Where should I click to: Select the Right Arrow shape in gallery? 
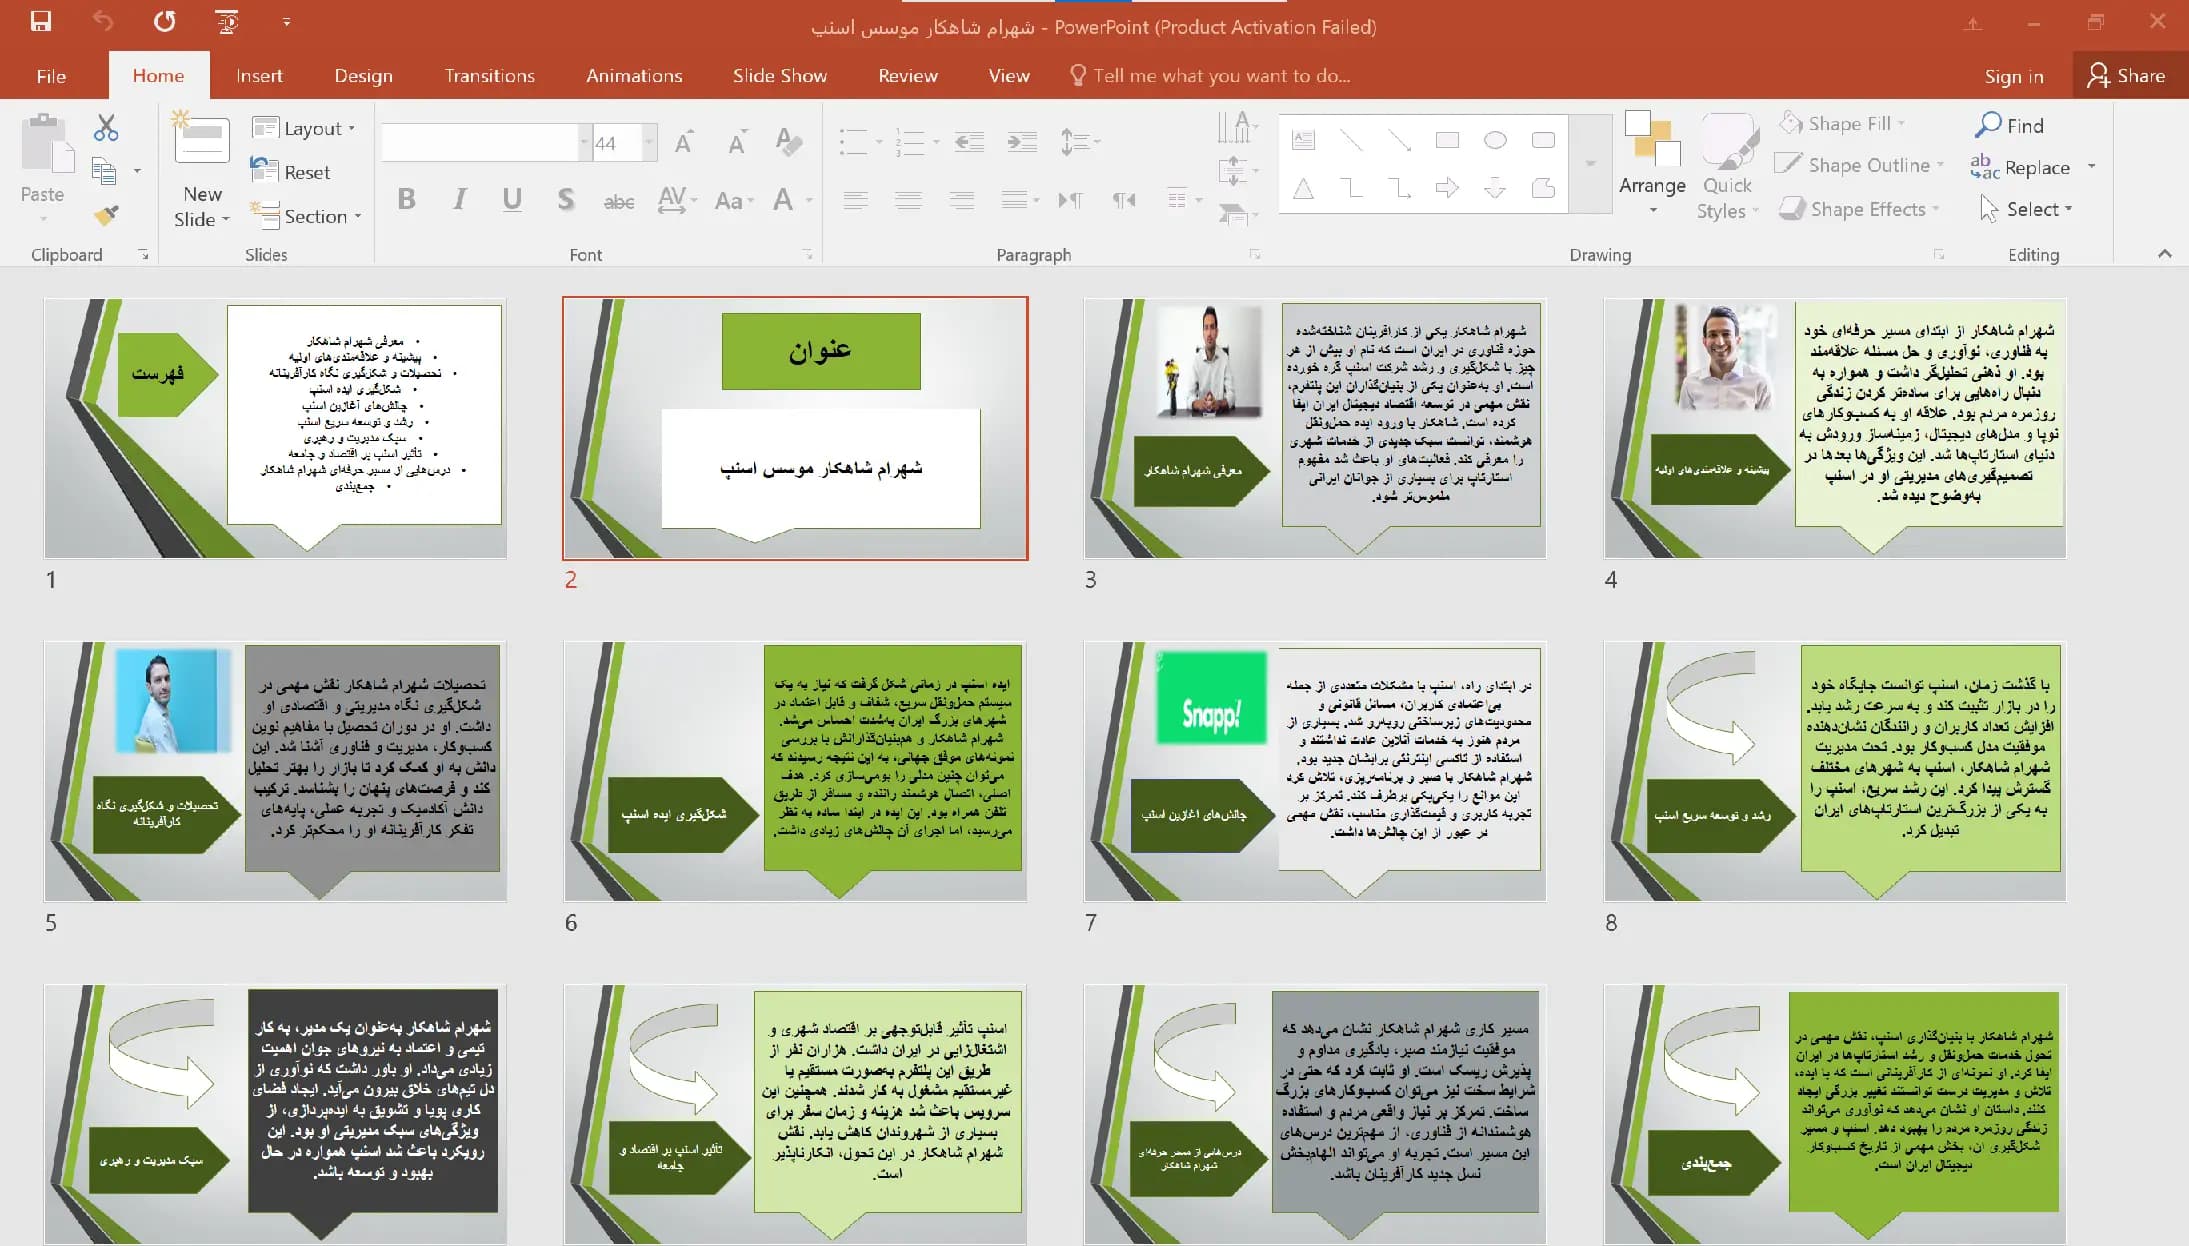(1447, 187)
